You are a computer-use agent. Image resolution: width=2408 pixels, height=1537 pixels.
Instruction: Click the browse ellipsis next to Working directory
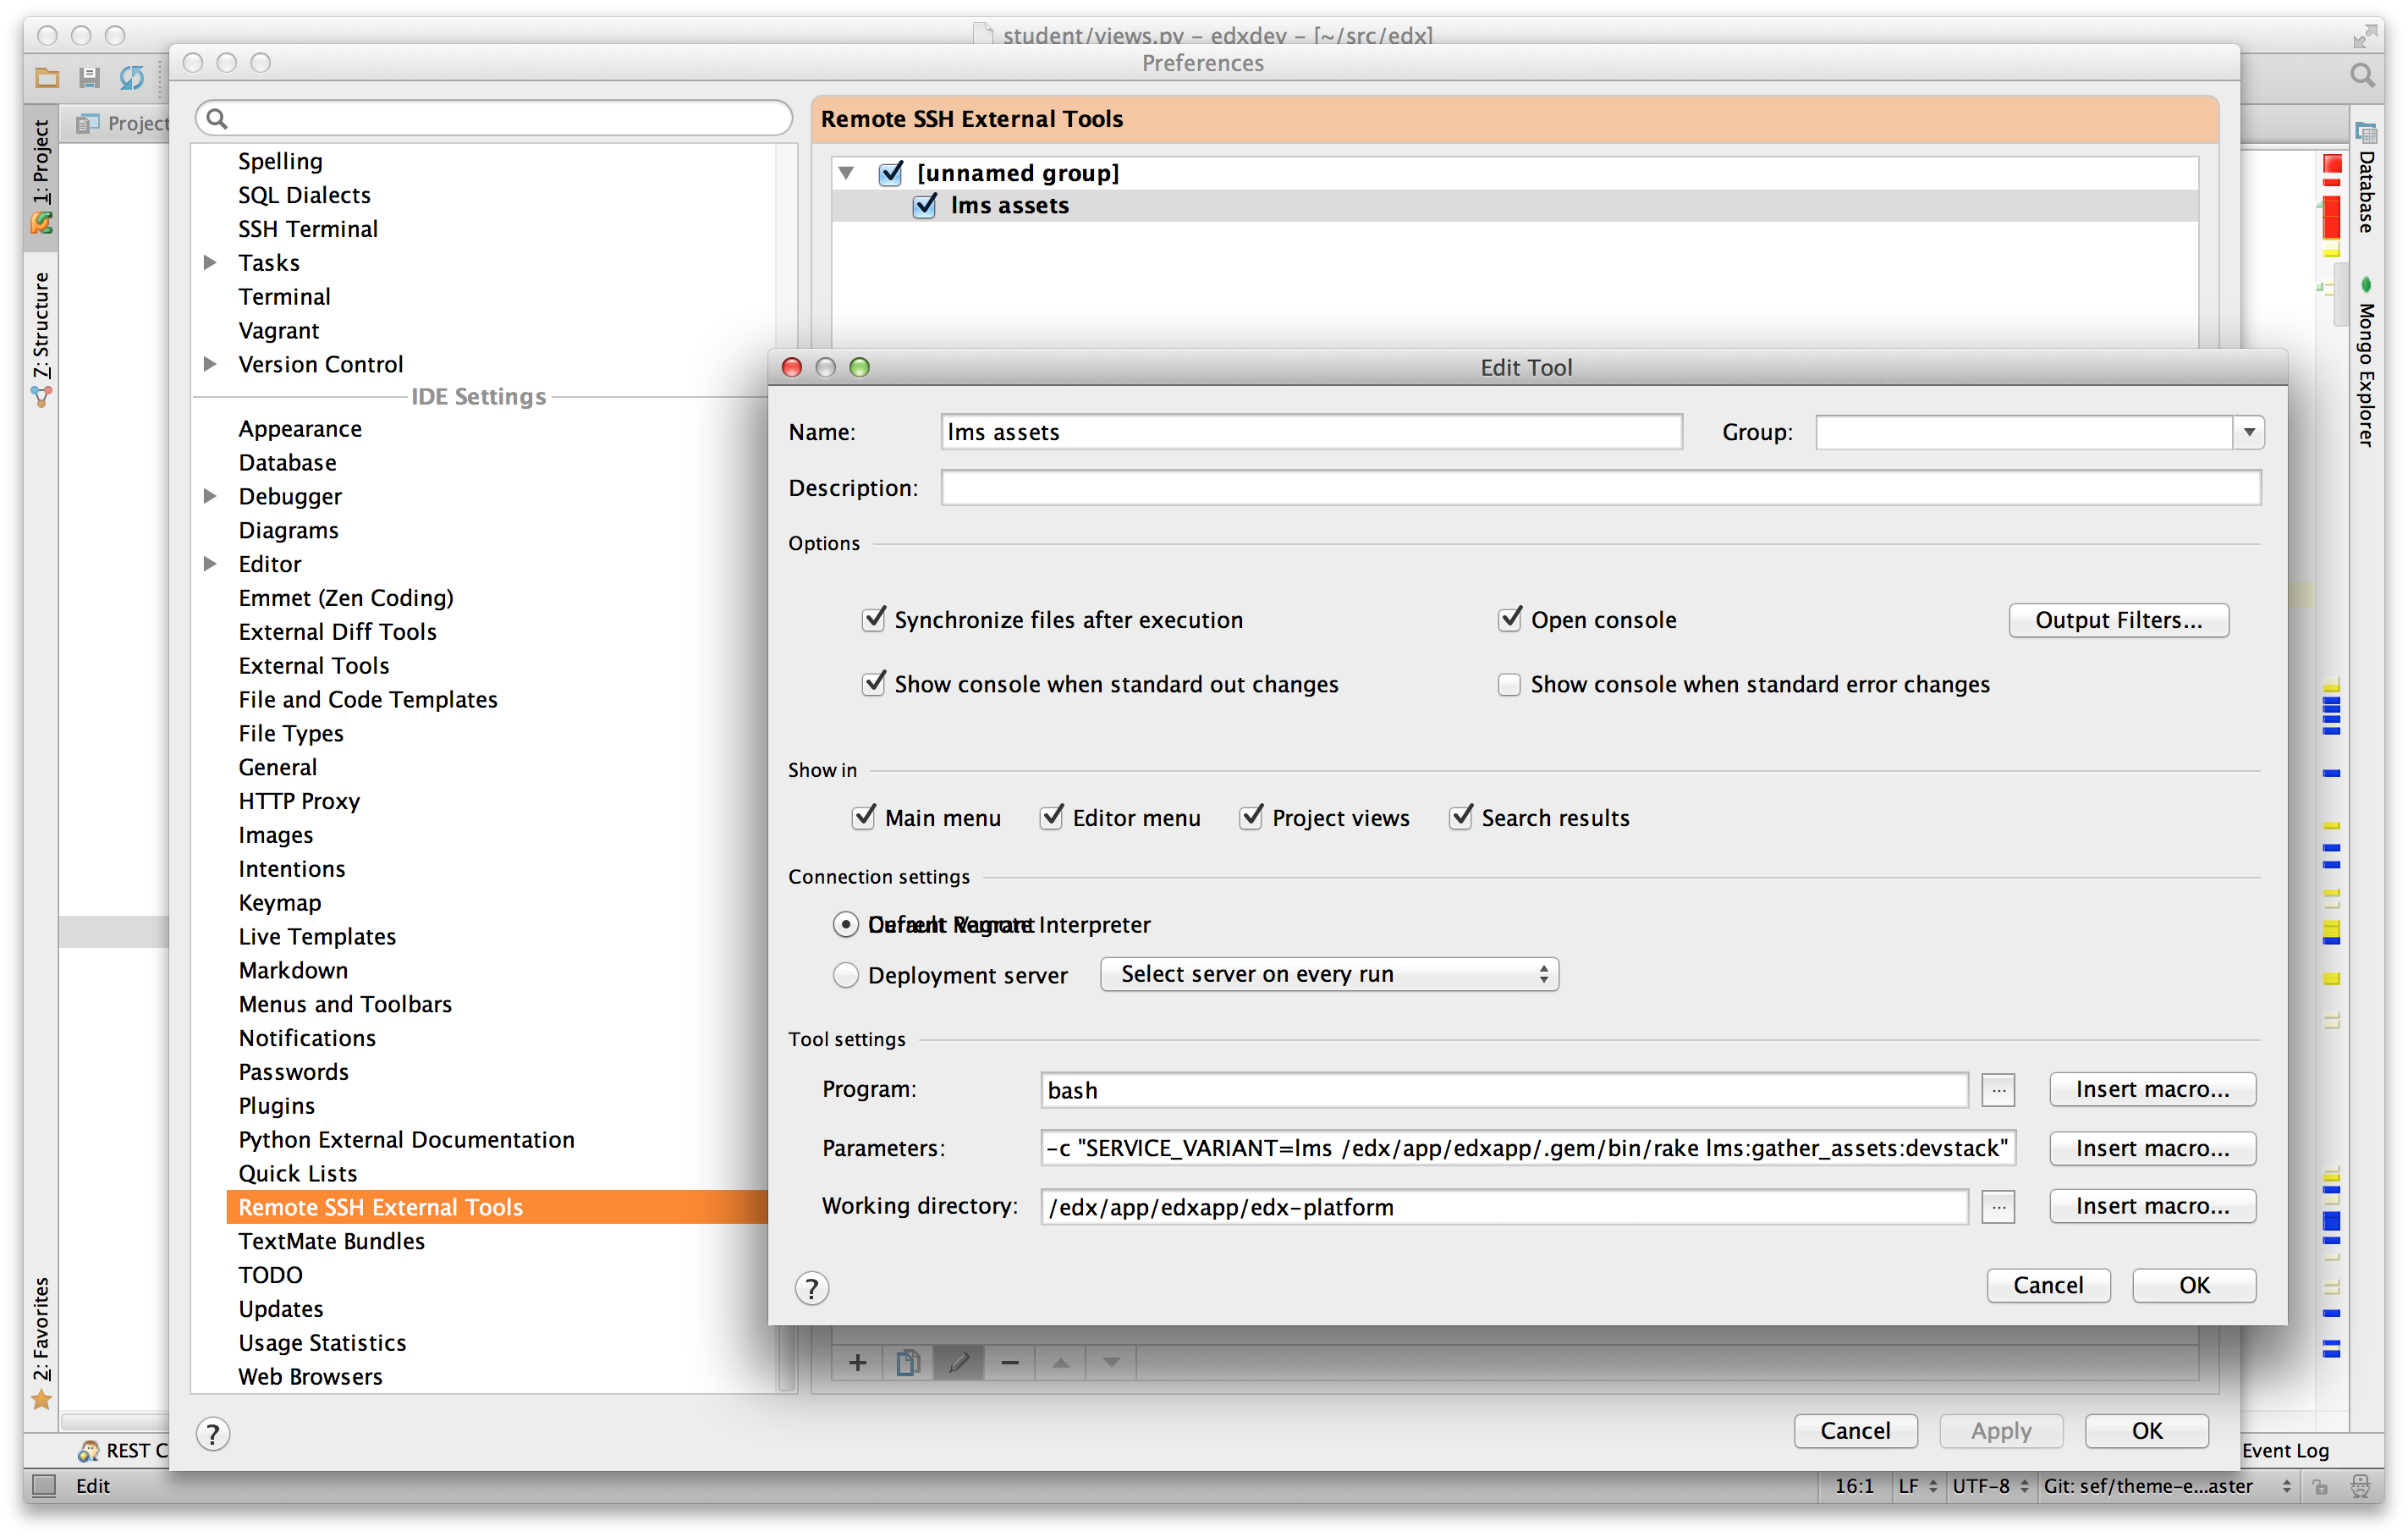point(1998,1207)
